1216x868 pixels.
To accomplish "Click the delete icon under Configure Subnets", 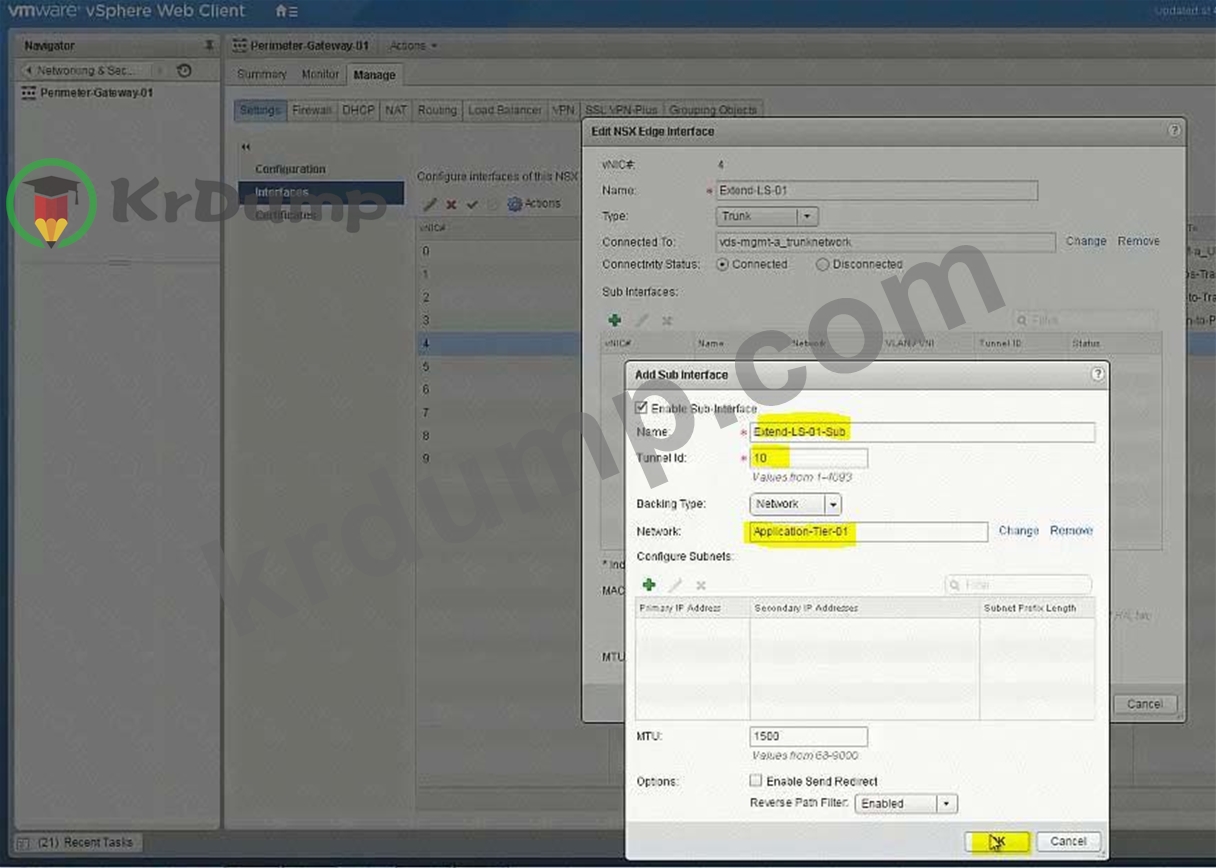I will point(701,584).
